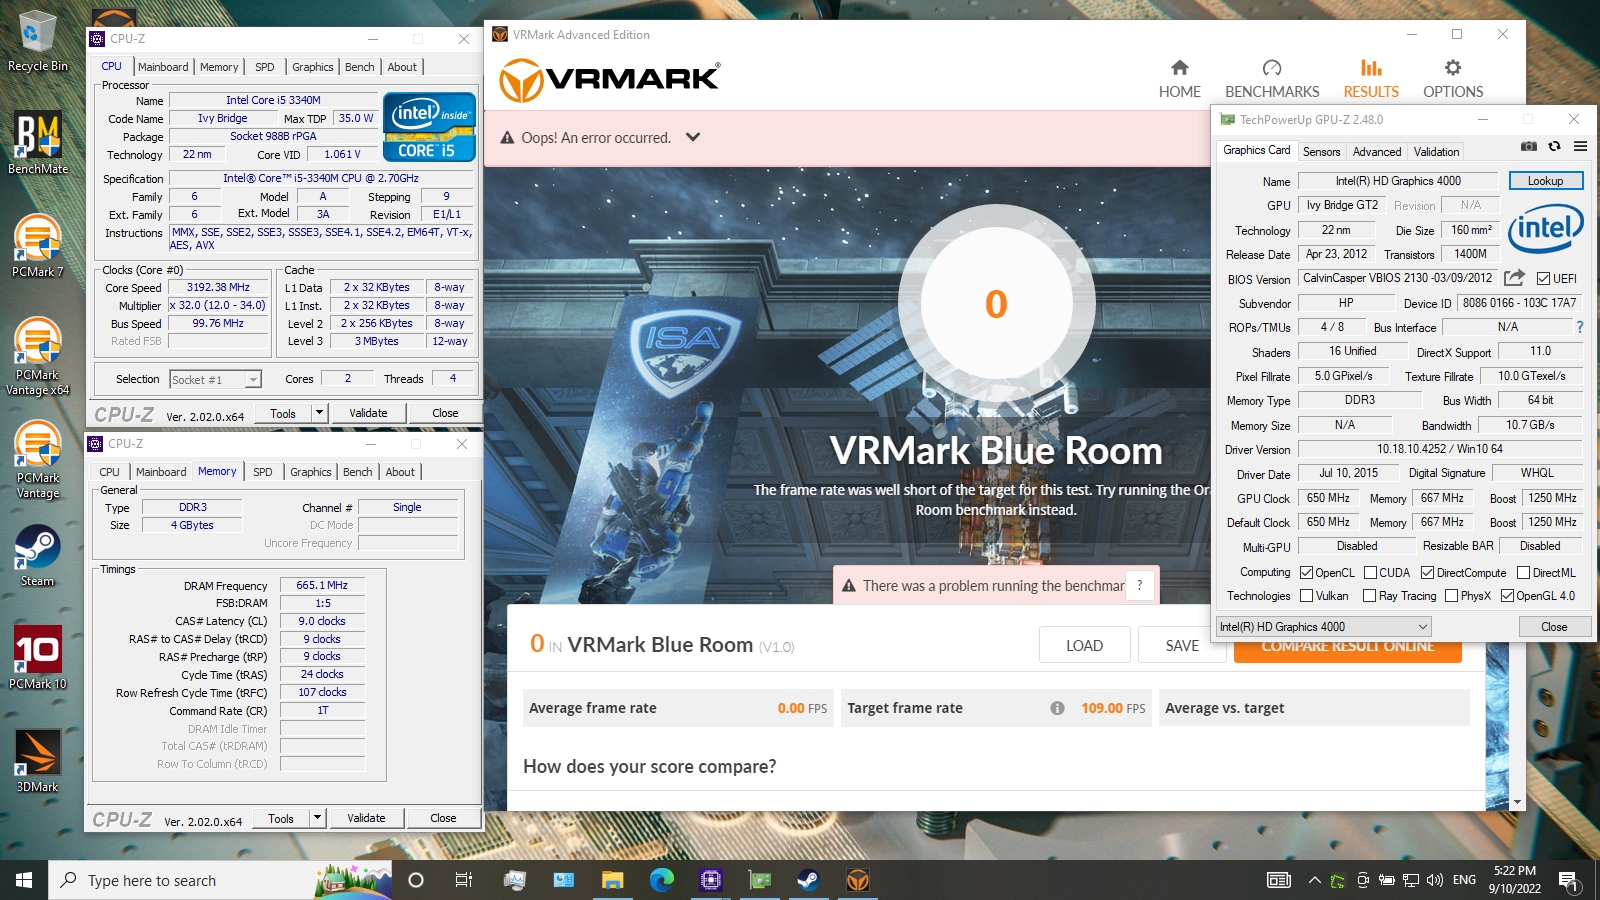This screenshot has width=1600, height=900.
Task: Toggle the CUDA checkbox
Action: tap(1370, 573)
